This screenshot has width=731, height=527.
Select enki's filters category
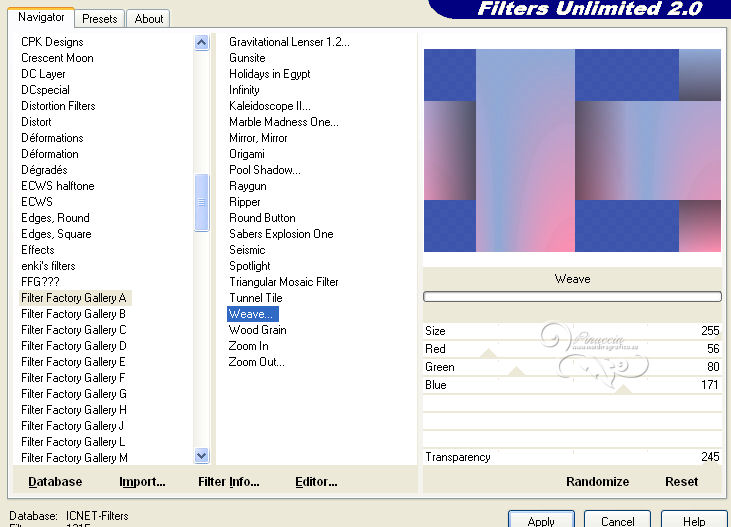pyautogui.click(x=48, y=266)
